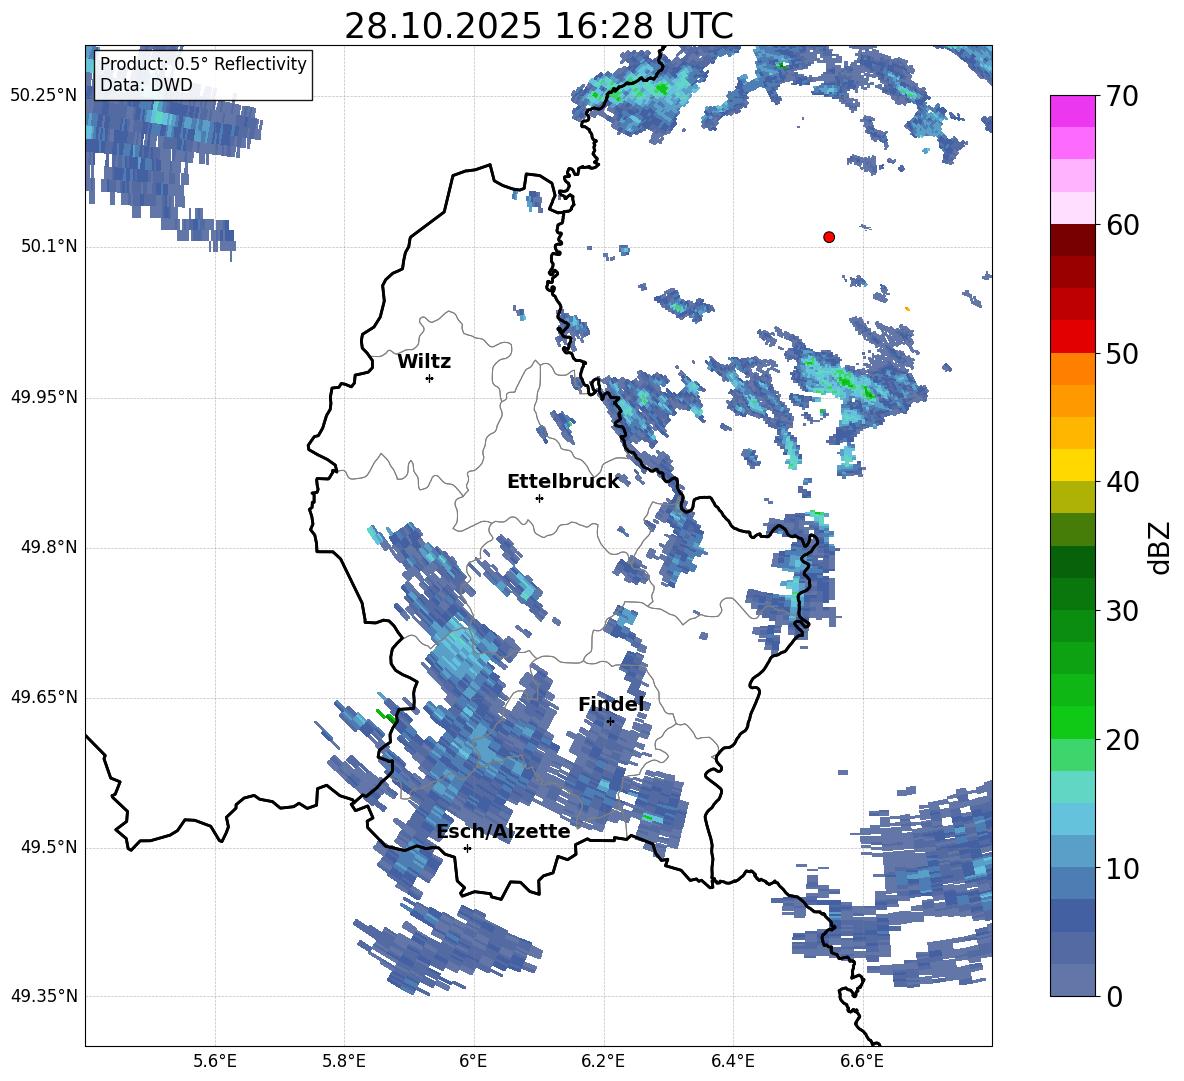The width and height of the screenshot is (1184, 1081).
Task: Click the Wiltz station label
Action: tap(424, 362)
